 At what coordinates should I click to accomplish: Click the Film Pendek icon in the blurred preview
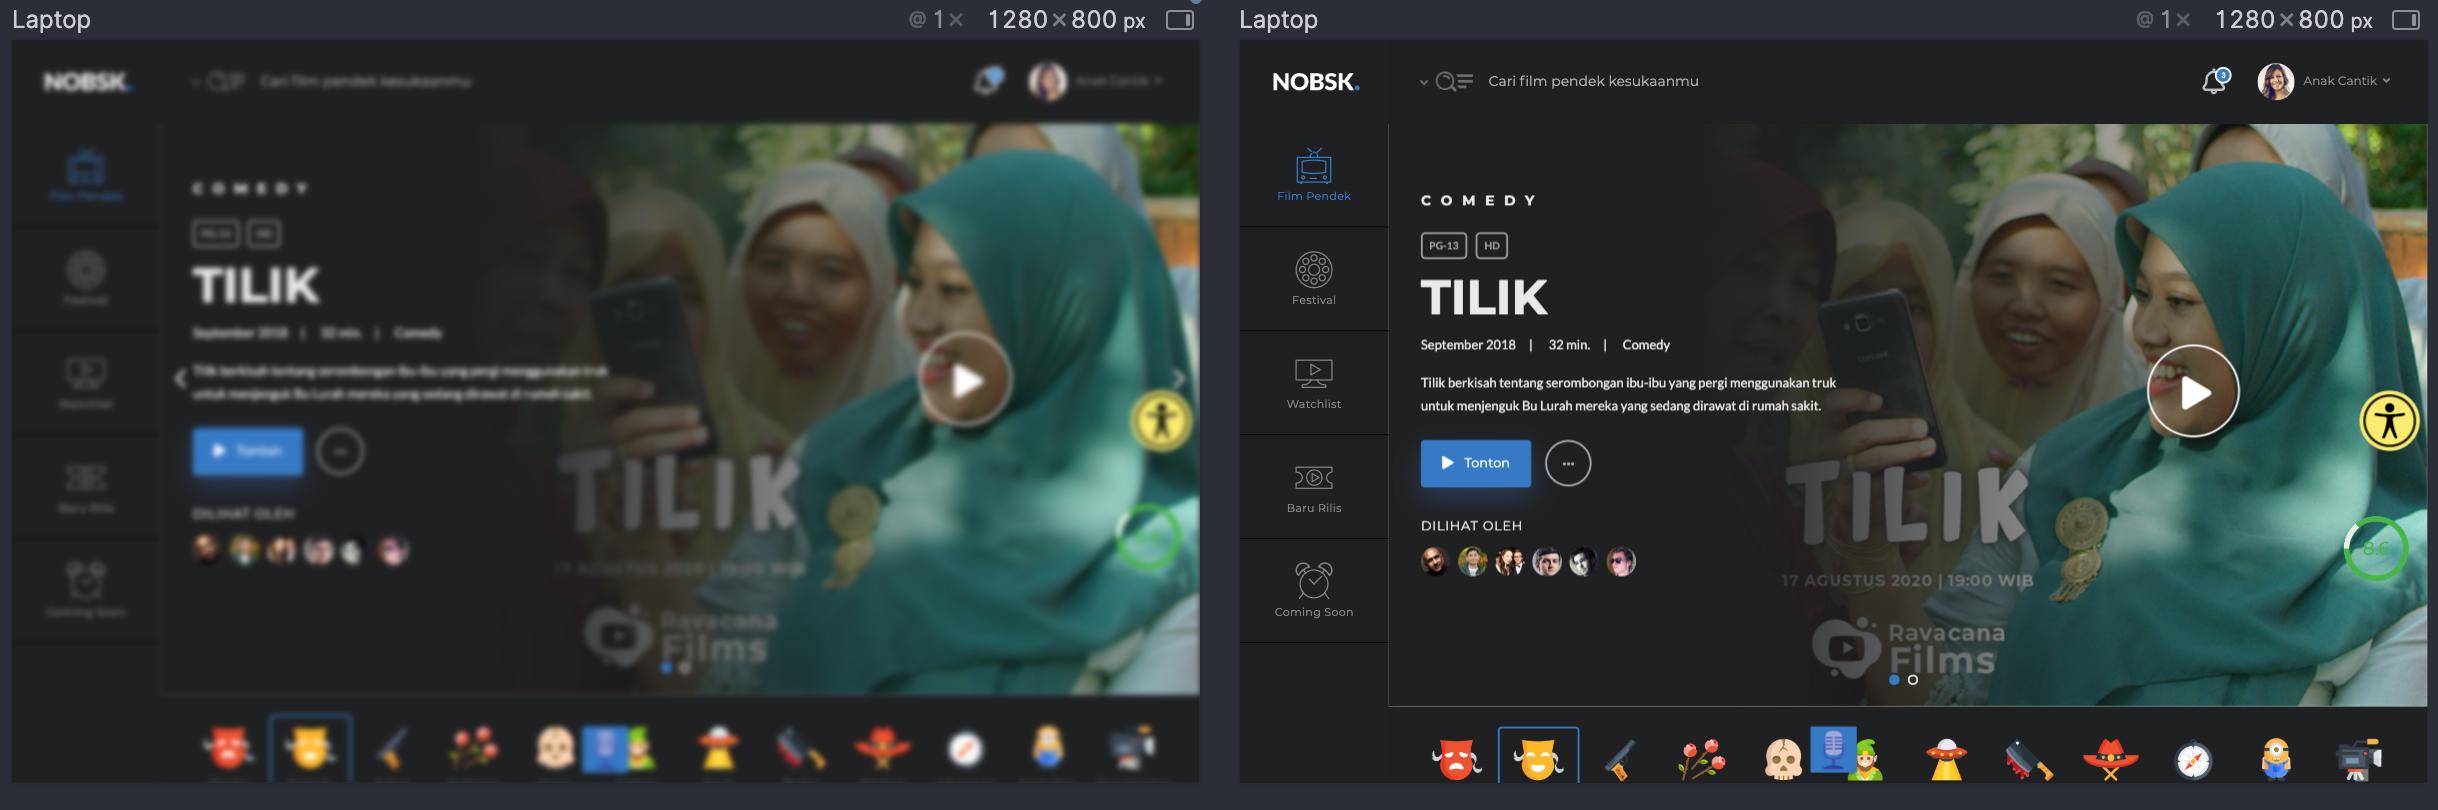[x=86, y=168]
